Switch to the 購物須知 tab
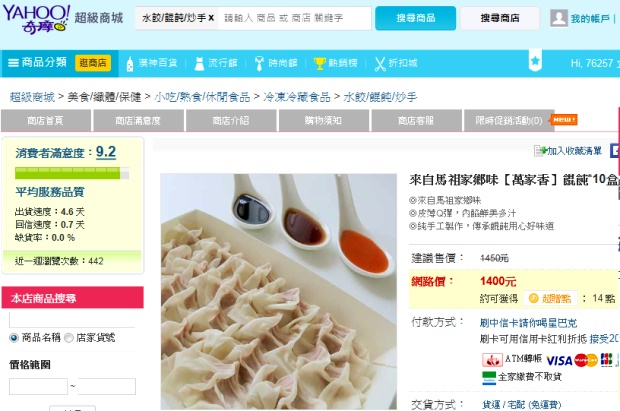620x411 pixels. (x=323, y=120)
